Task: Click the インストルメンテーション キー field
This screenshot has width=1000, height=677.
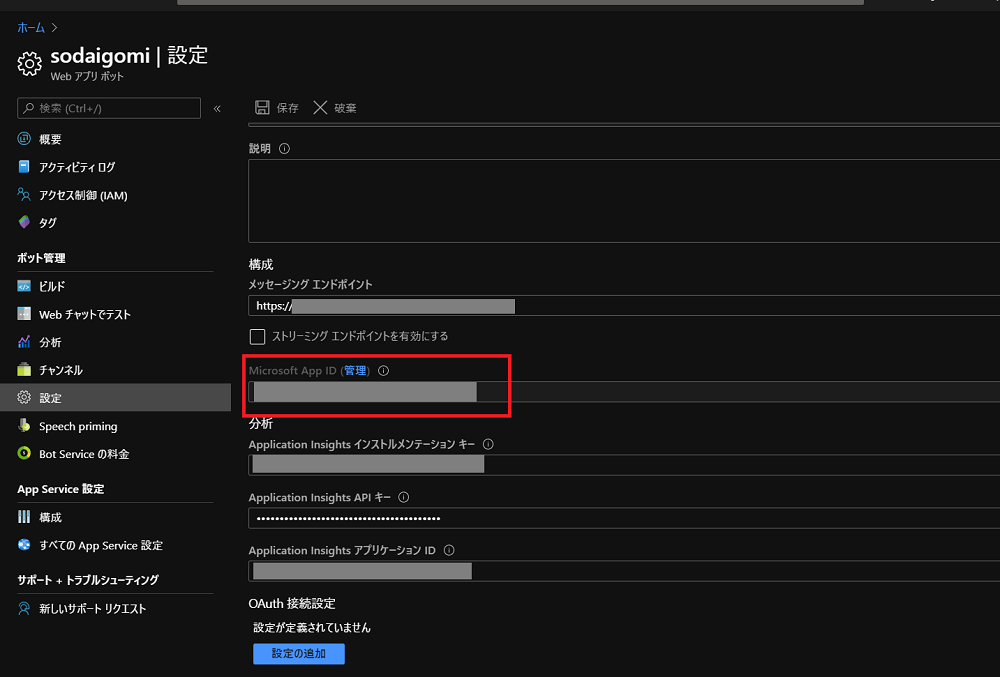Action: click(624, 465)
